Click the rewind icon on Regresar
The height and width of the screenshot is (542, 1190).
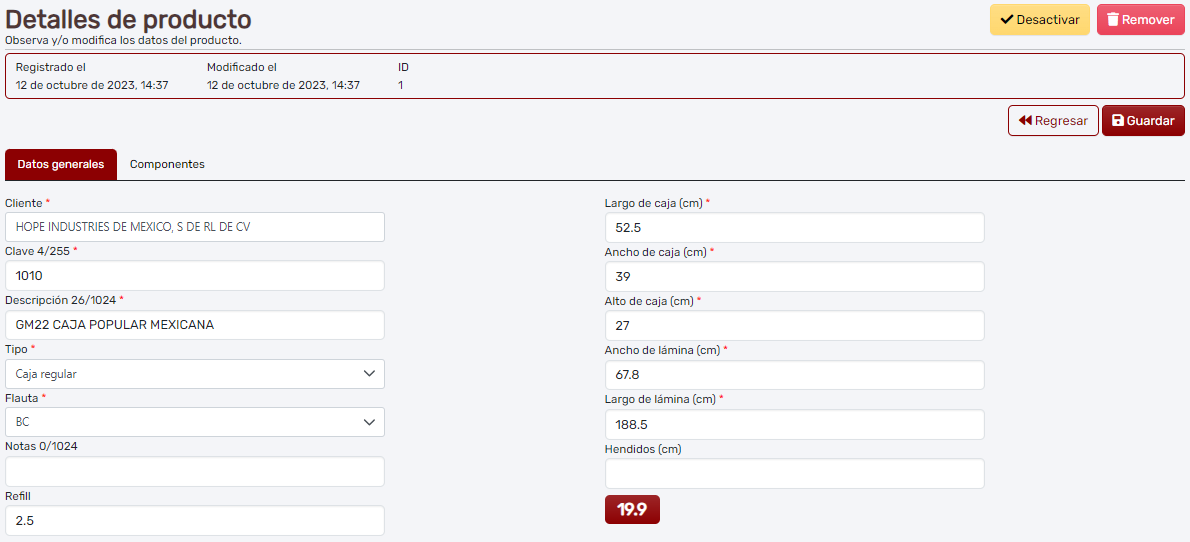click(1025, 121)
